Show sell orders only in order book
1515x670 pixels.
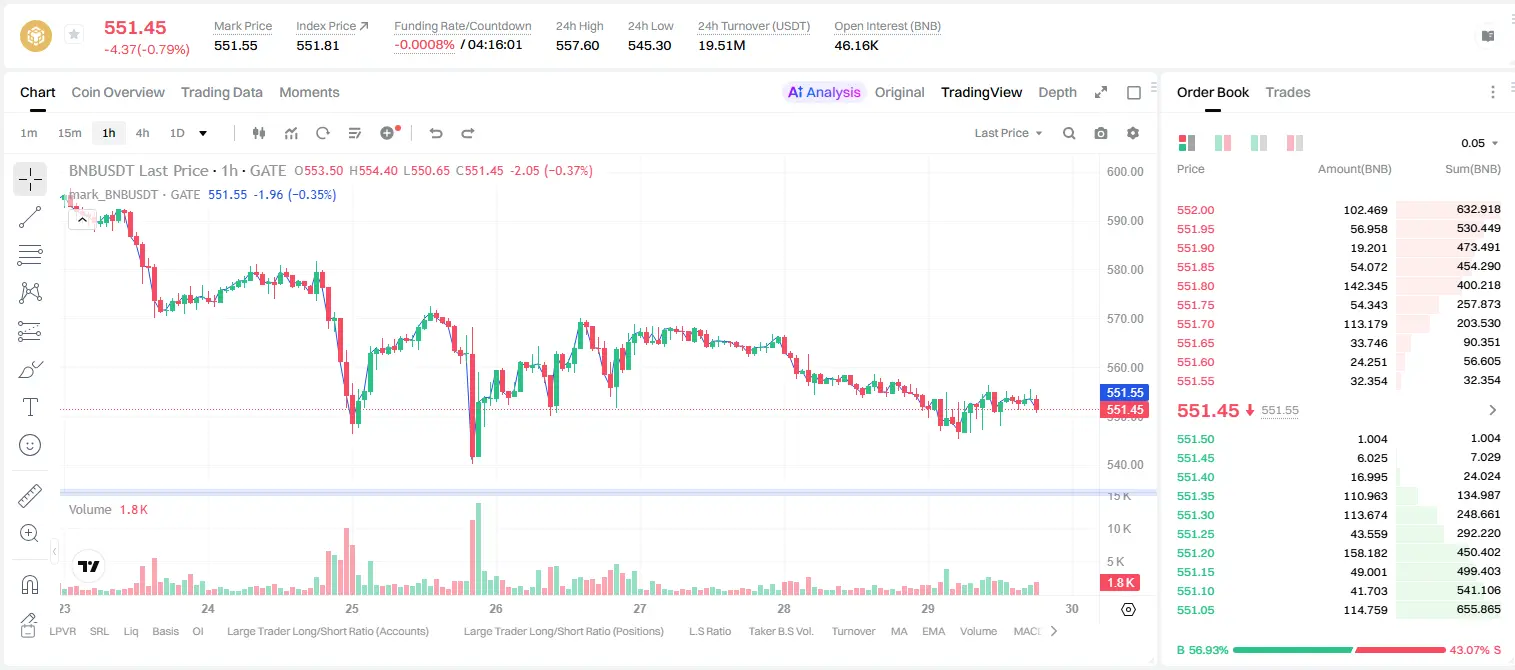tap(1295, 143)
